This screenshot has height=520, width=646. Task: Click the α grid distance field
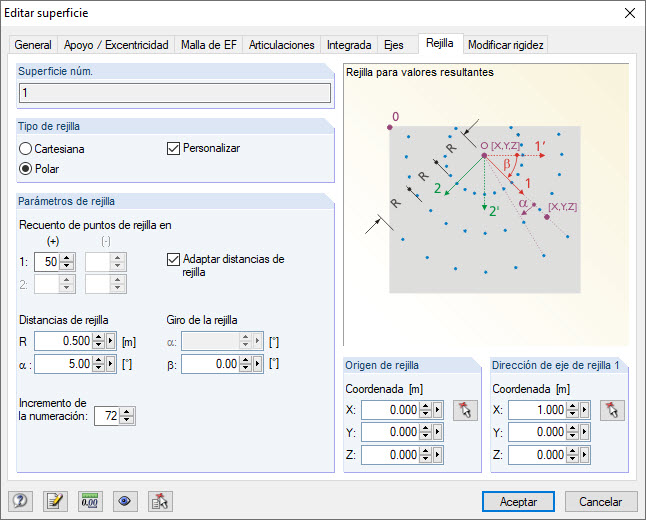point(63,364)
